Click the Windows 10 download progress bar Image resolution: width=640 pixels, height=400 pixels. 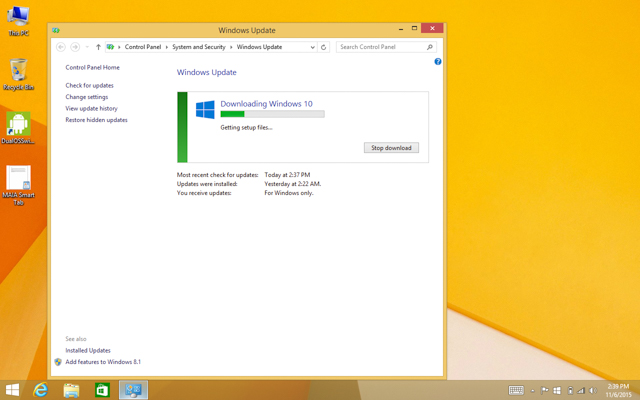coord(272,115)
